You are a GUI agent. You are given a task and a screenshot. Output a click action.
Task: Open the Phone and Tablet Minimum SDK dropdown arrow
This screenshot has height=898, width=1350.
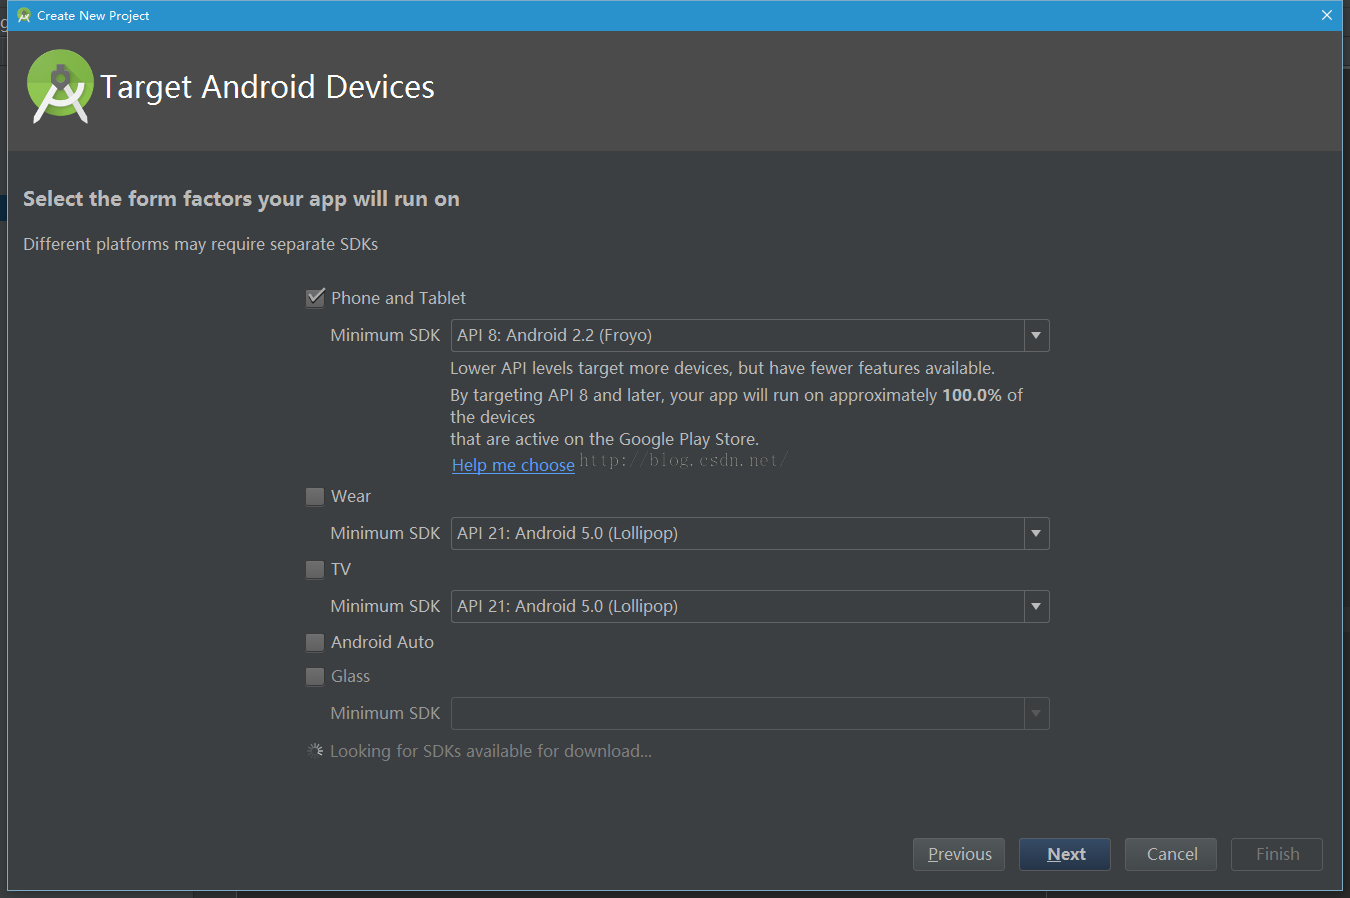click(1036, 335)
